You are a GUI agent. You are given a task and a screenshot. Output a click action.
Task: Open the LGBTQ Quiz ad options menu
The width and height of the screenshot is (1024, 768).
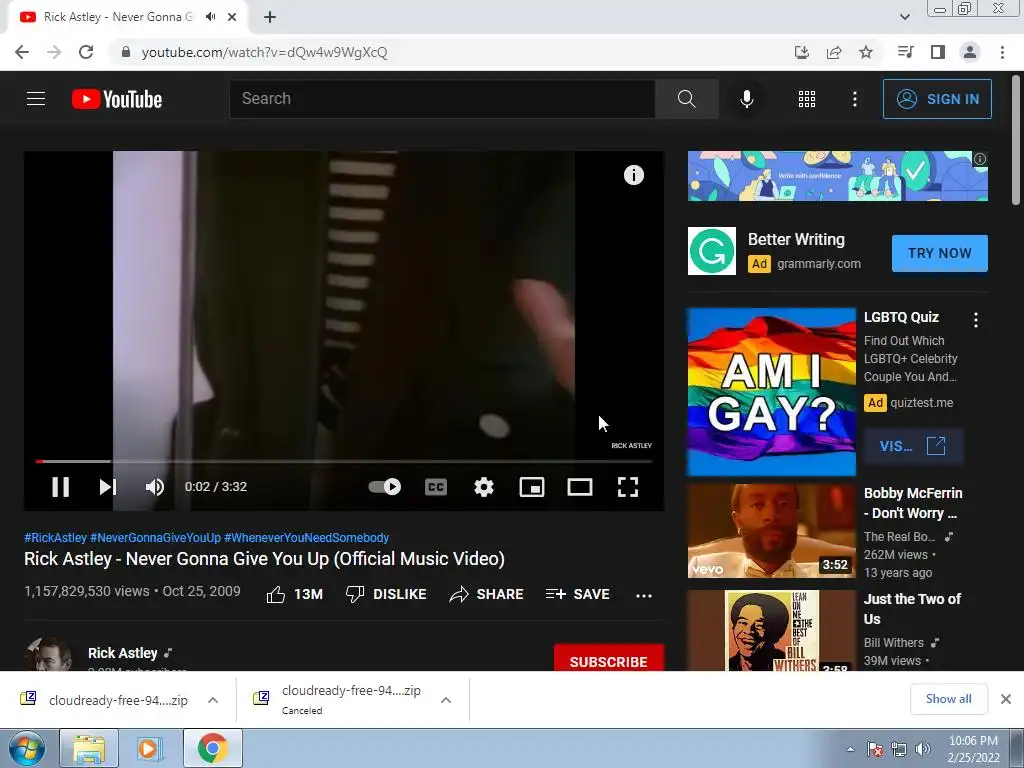point(976,320)
